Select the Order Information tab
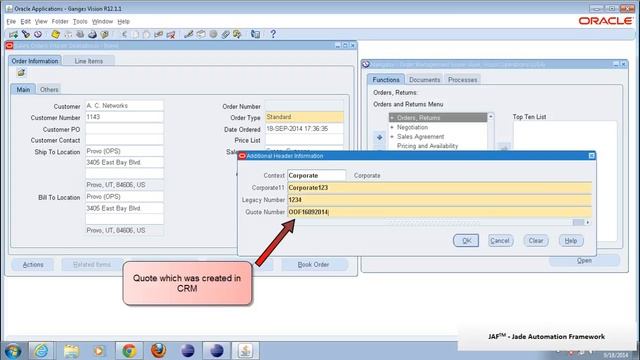The width and height of the screenshot is (640, 360). click(x=35, y=61)
